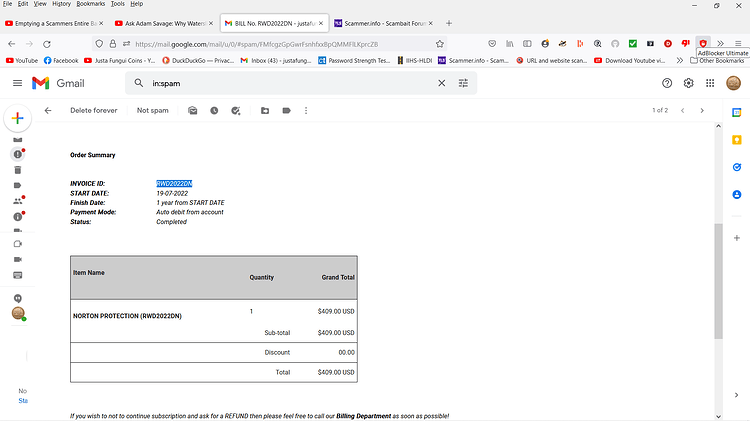This screenshot has width=750, height=421.
Task: Open Other Bookmarks folder
Action: click(x=717, y=61)
